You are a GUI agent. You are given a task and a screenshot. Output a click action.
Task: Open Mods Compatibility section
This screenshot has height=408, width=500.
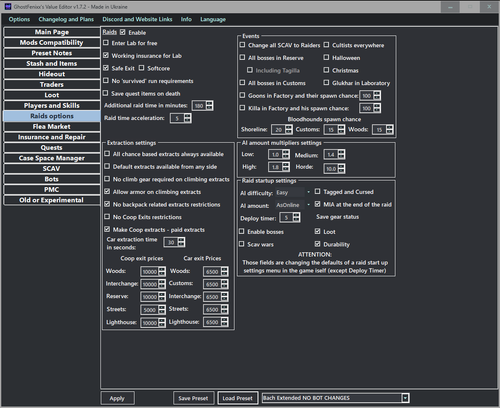coord(52,42)
